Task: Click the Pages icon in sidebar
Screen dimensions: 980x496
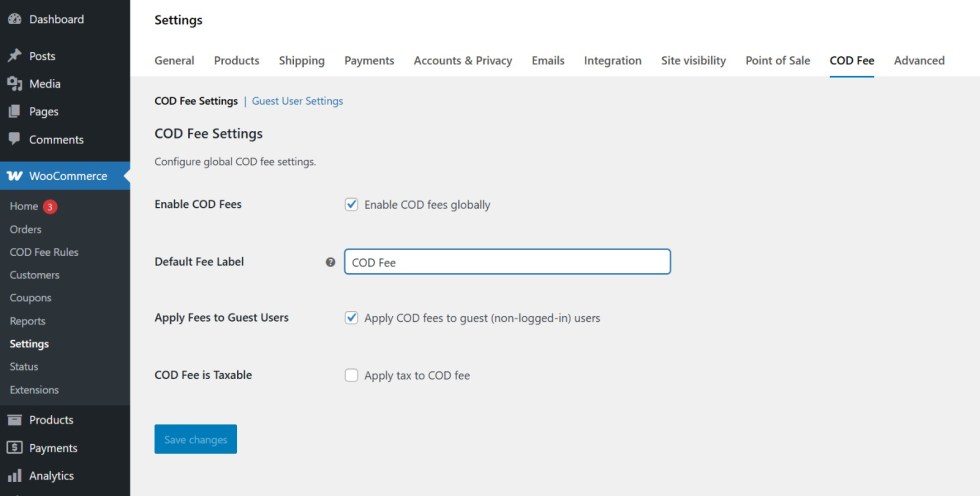Action: pyautogui.click(x=15, y=112)
